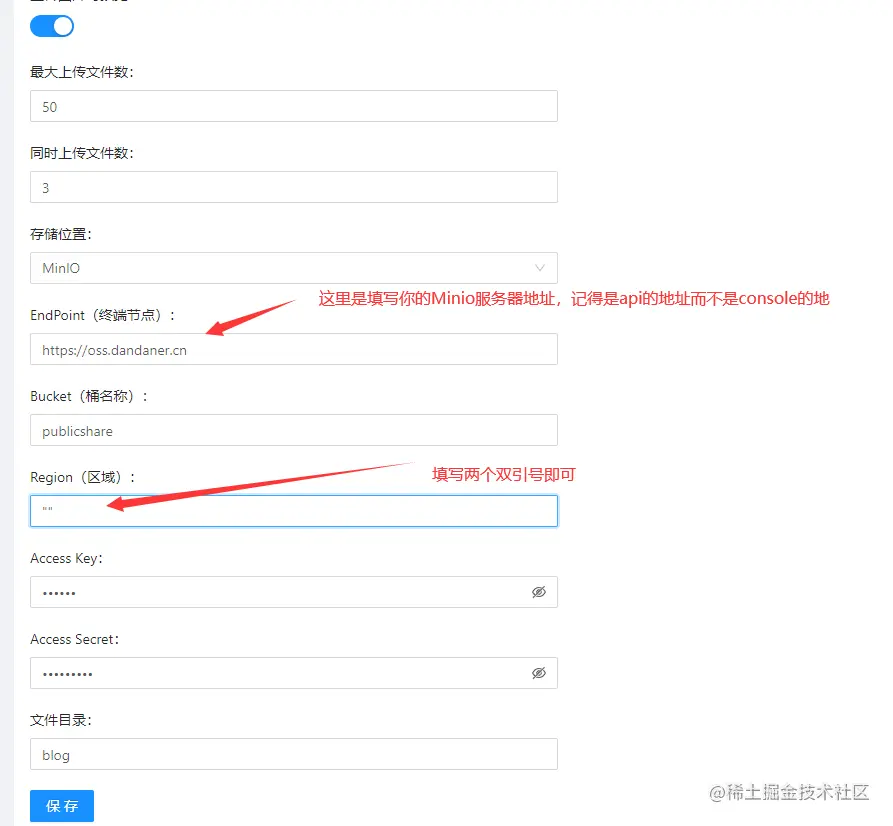Toggle the blue switch at the top

tap(52, 26)
